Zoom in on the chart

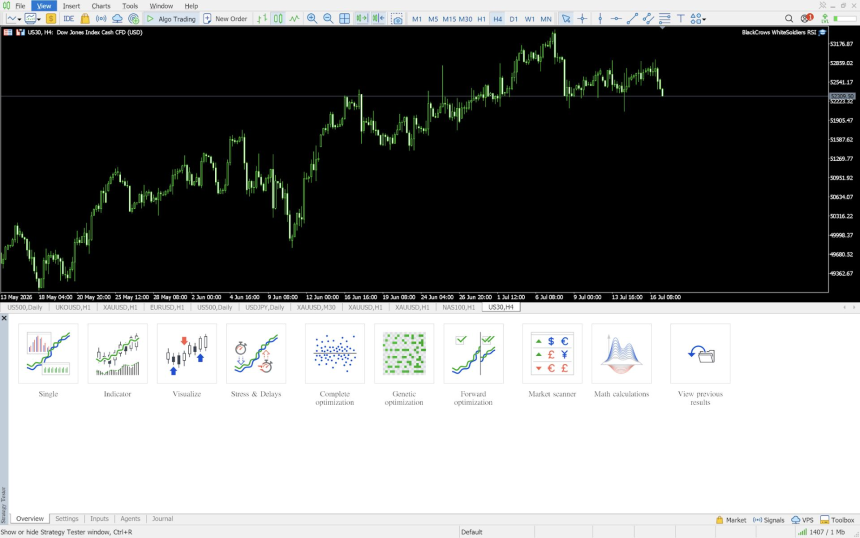click(312, 19)
